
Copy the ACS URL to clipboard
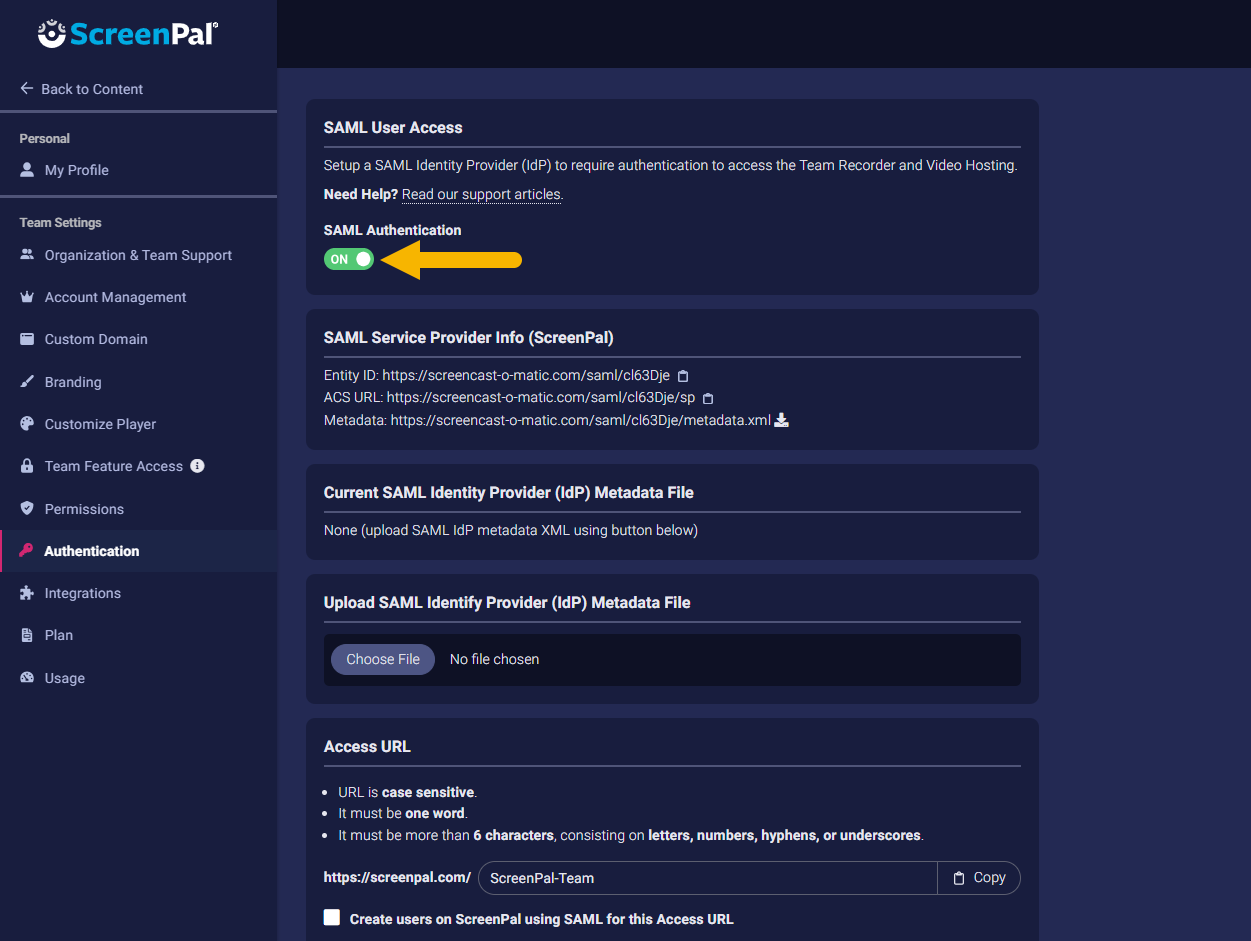tap(708, 398)
